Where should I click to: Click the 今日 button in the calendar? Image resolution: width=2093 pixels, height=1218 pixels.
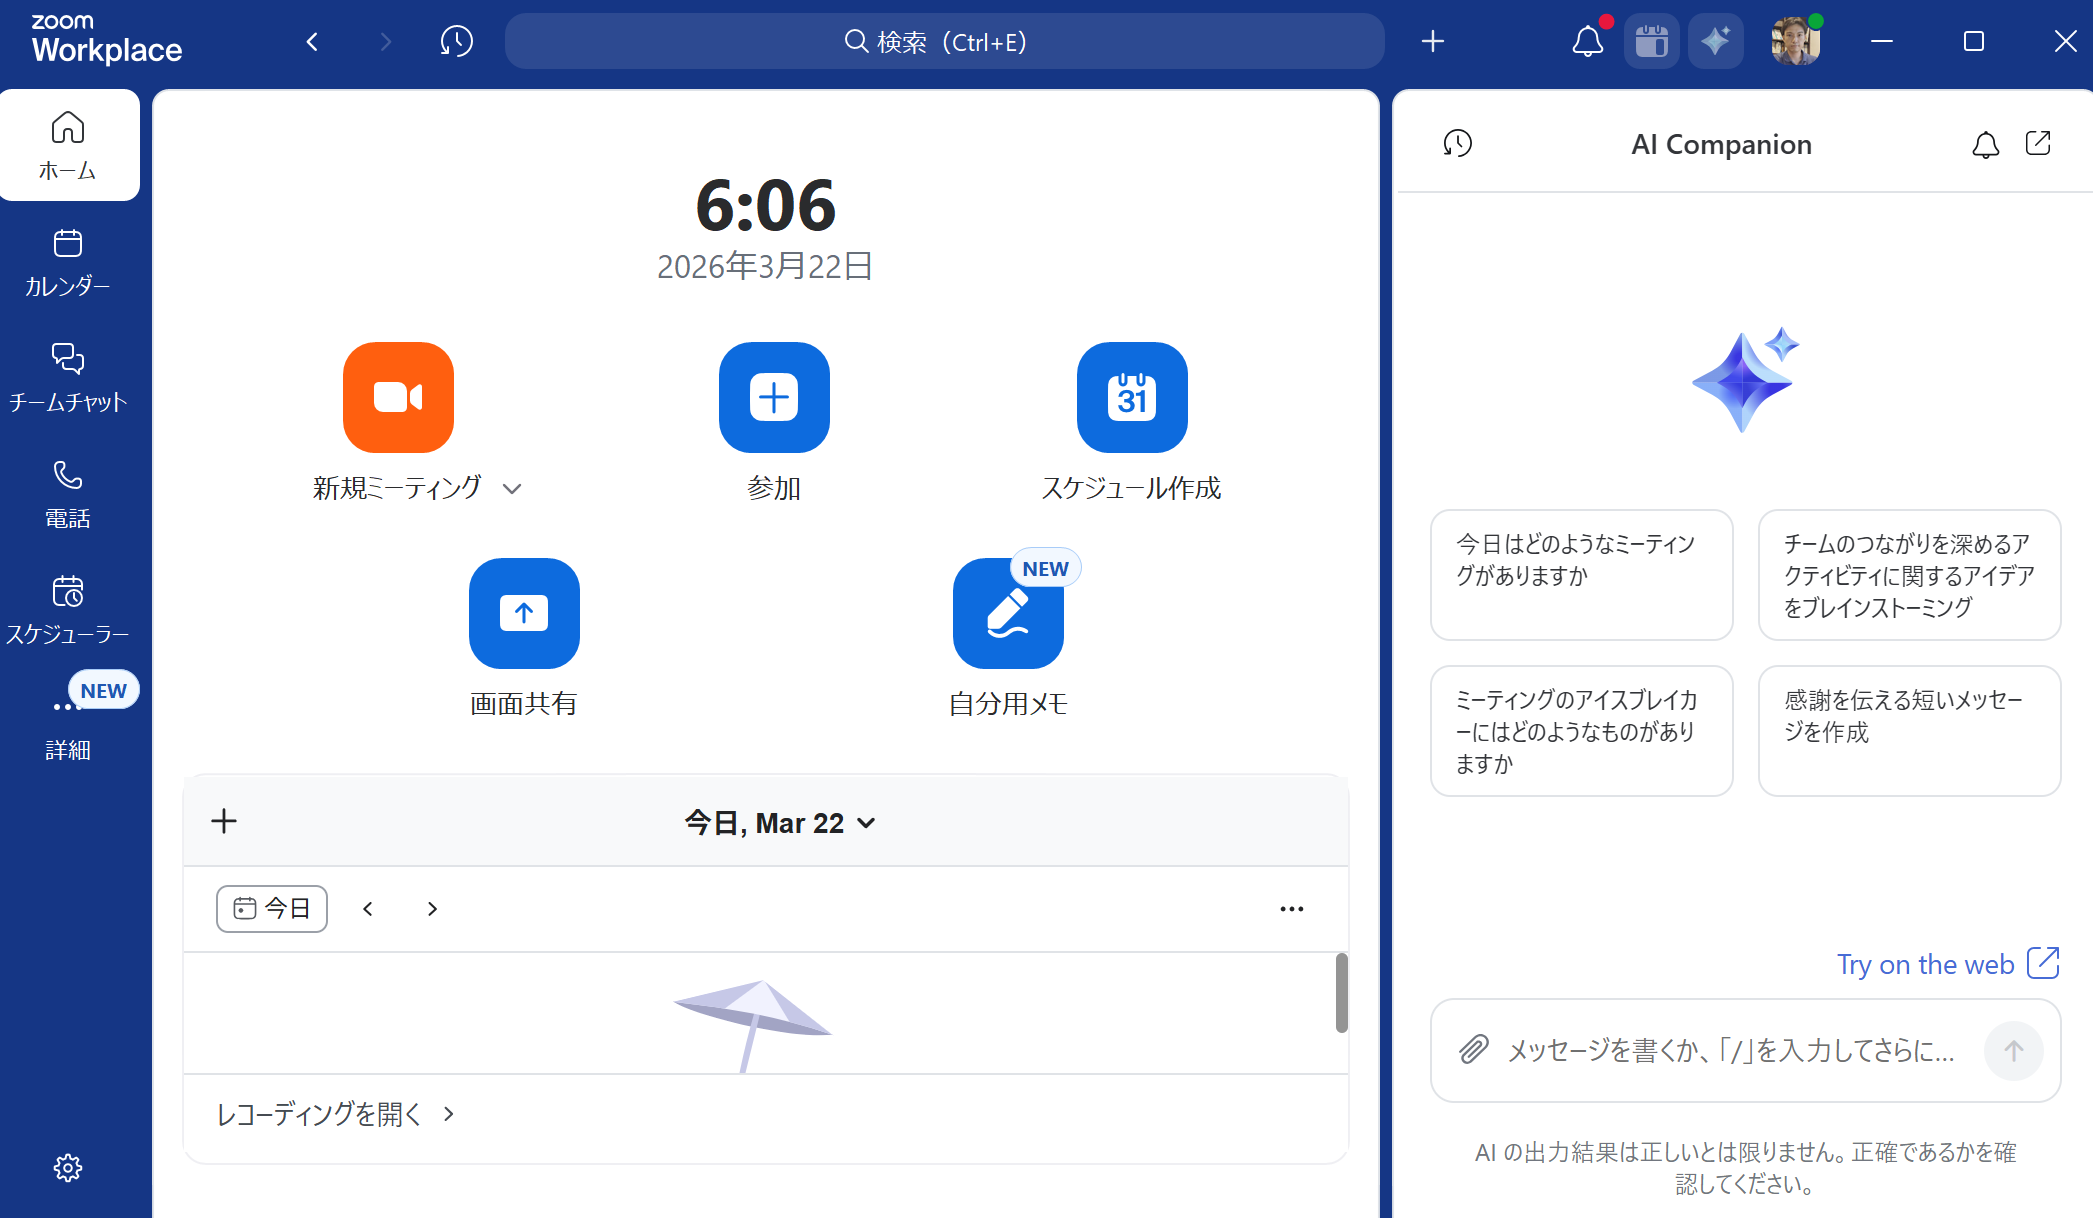[x=272, y=909]
